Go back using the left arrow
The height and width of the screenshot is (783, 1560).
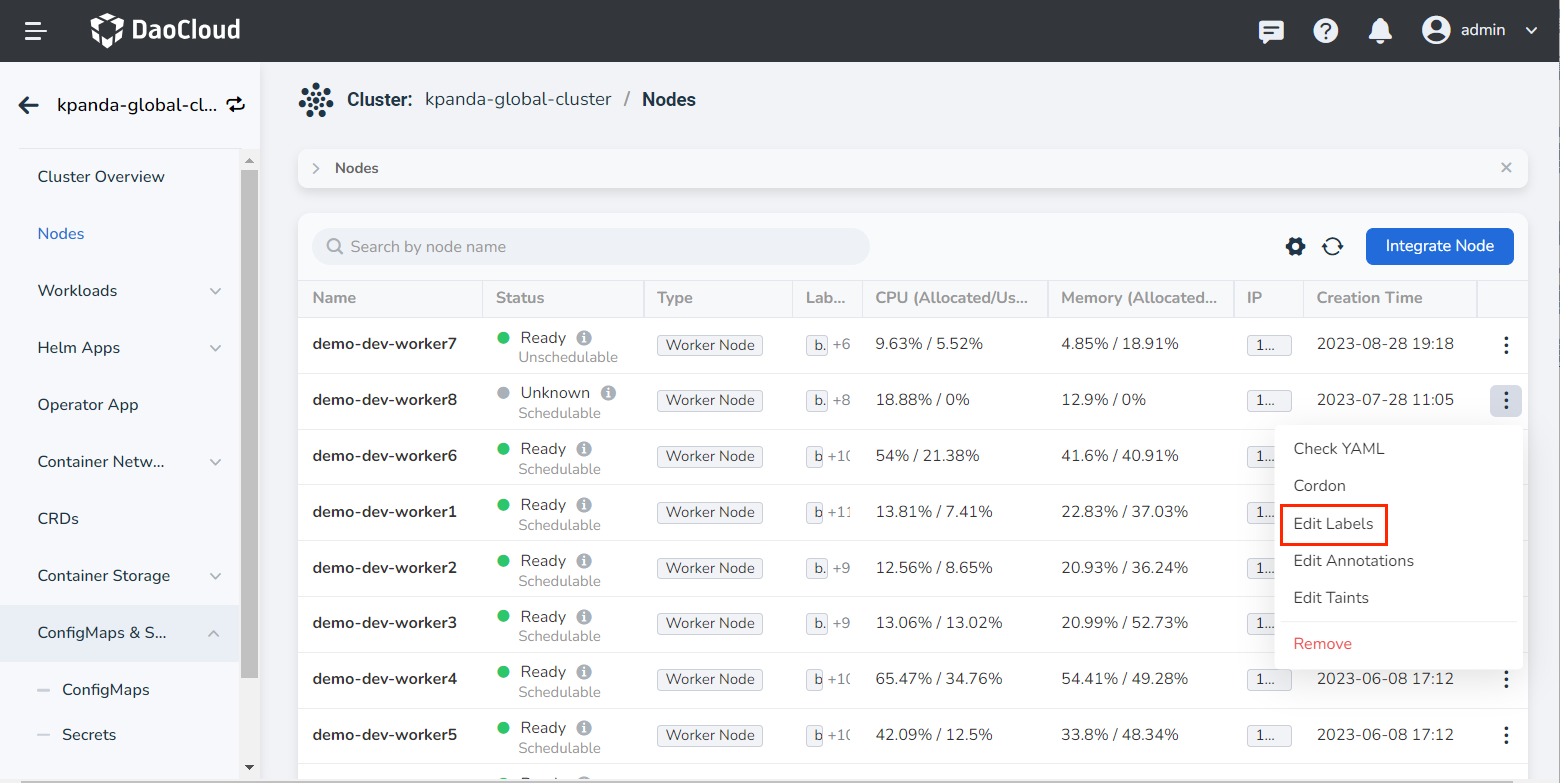click(28, 105)
